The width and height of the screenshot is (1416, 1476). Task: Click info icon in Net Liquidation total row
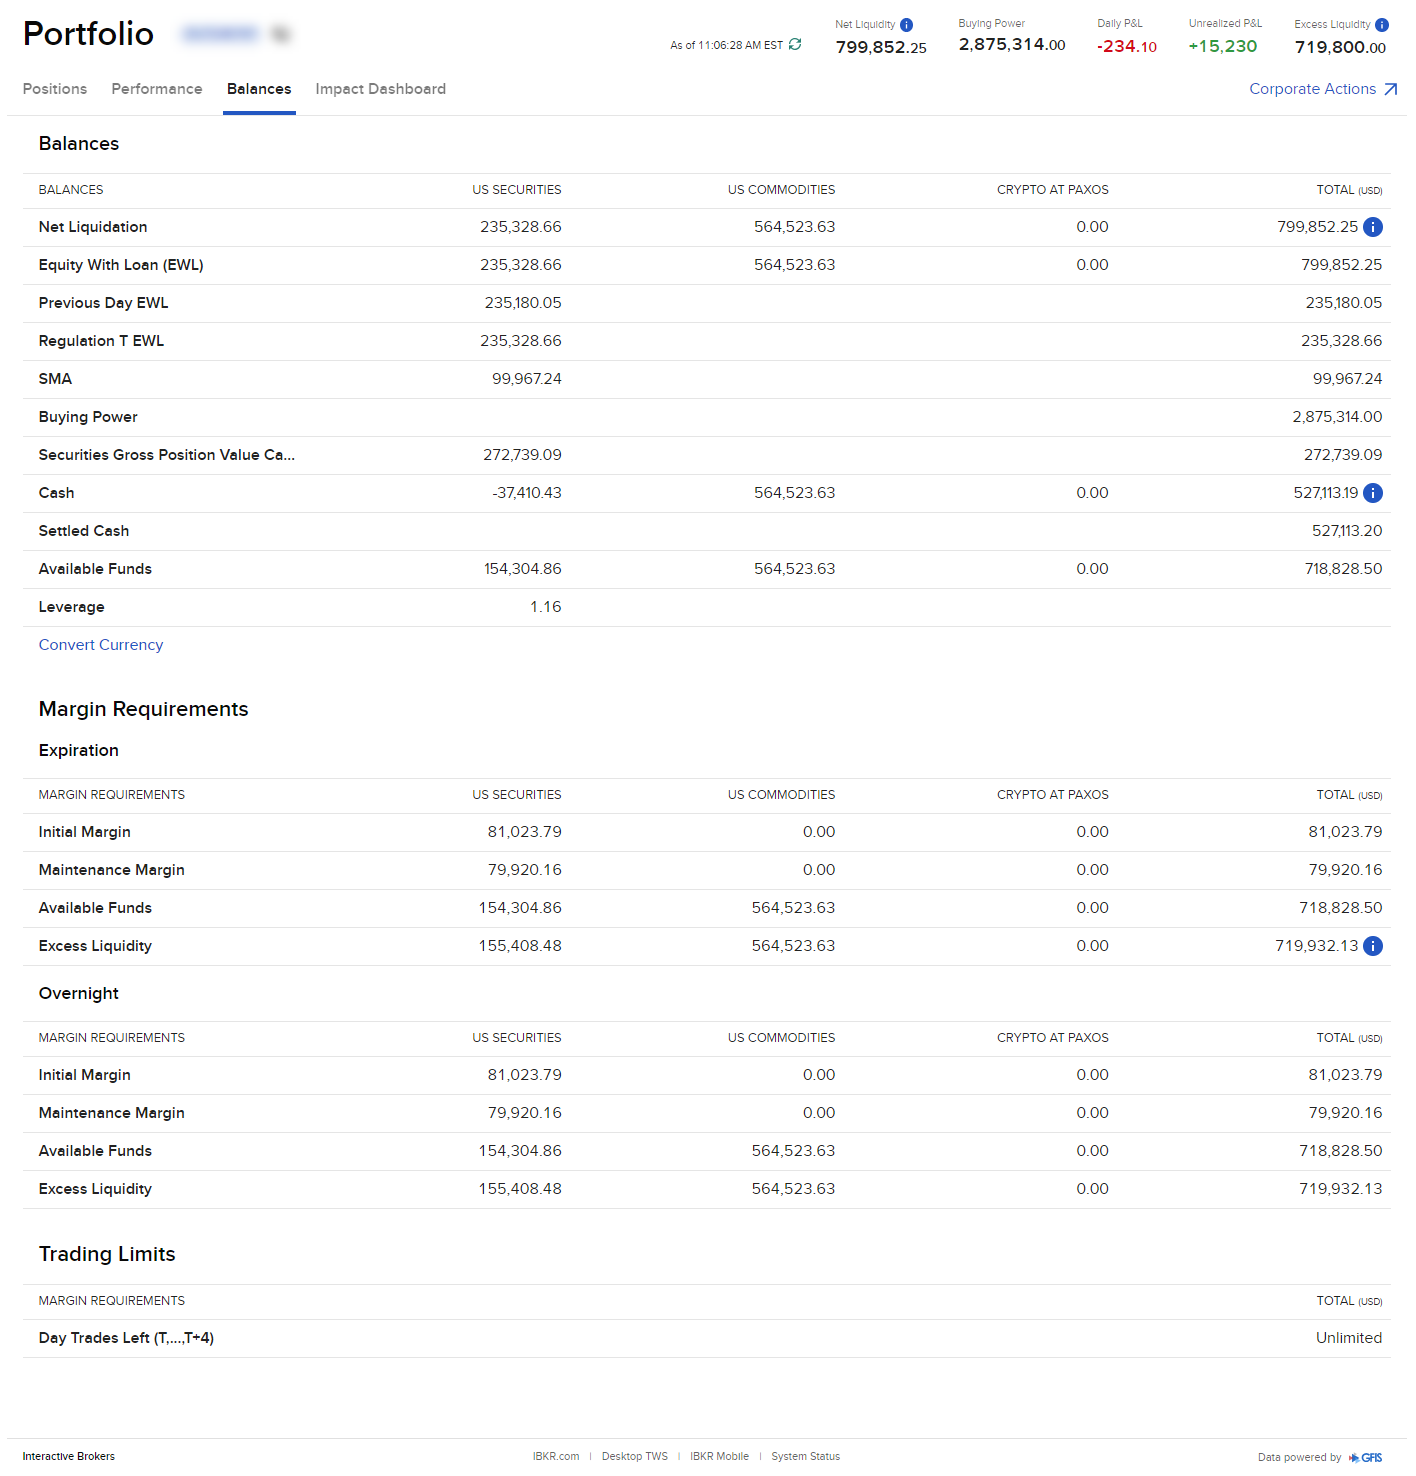(x=1373, y=227)
